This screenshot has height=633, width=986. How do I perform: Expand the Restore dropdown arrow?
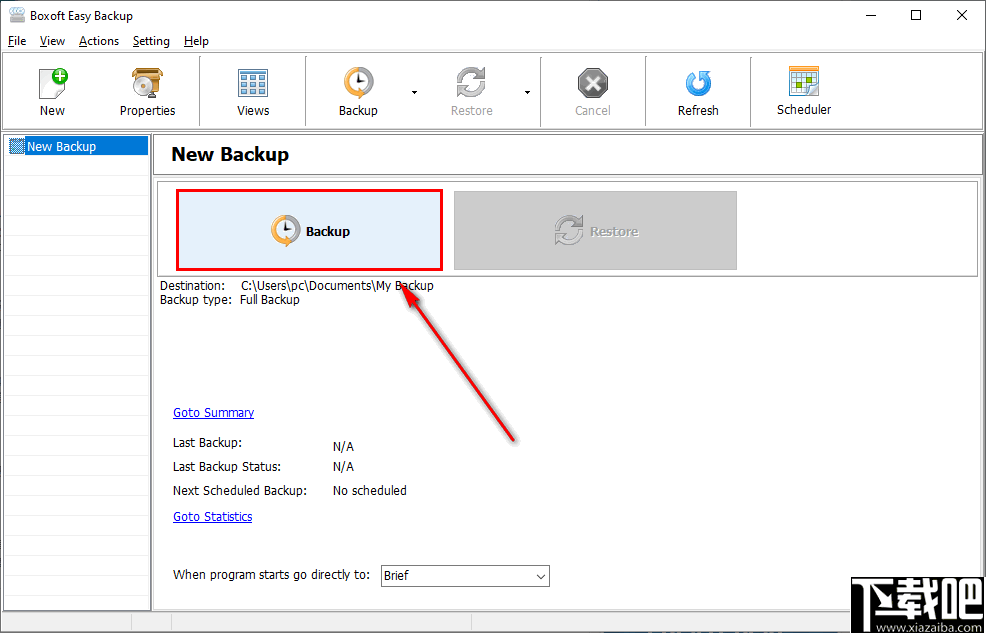[527, 90]
